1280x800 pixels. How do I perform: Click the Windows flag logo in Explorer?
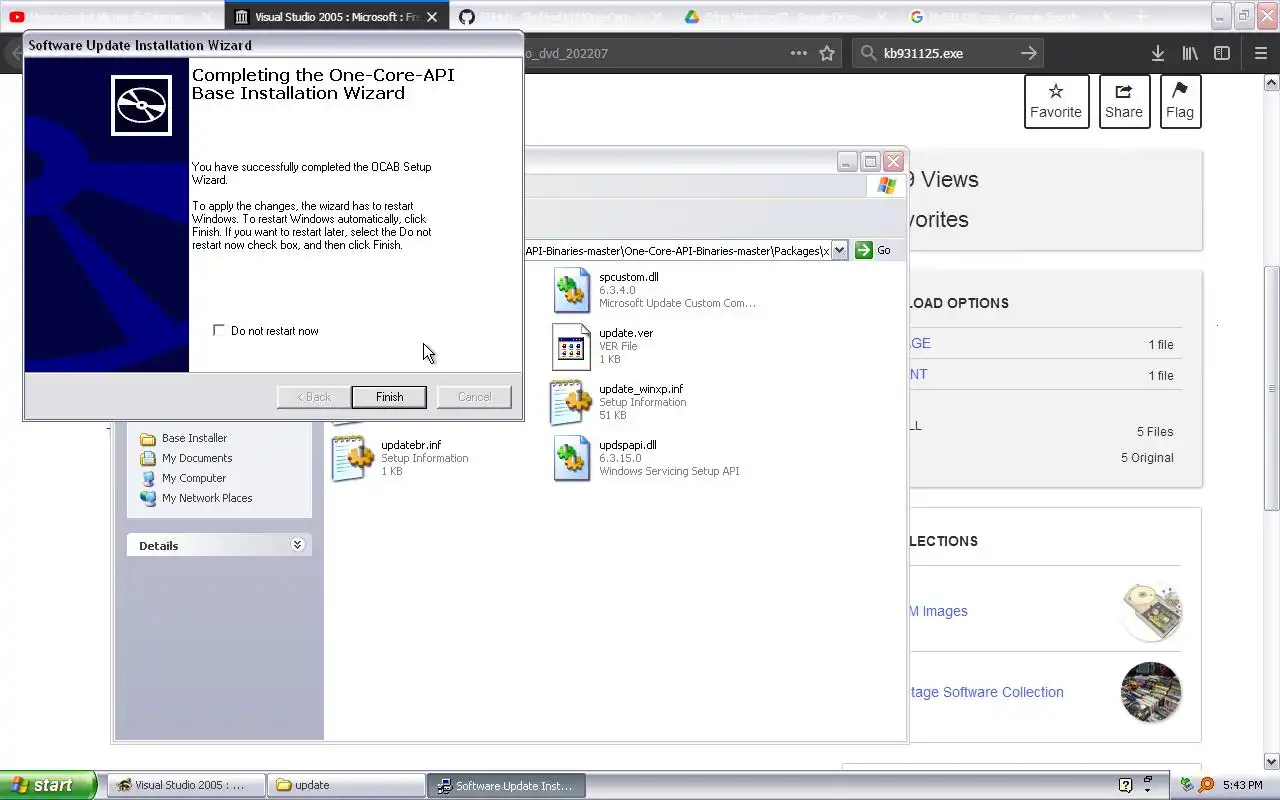tap(886, 186)
